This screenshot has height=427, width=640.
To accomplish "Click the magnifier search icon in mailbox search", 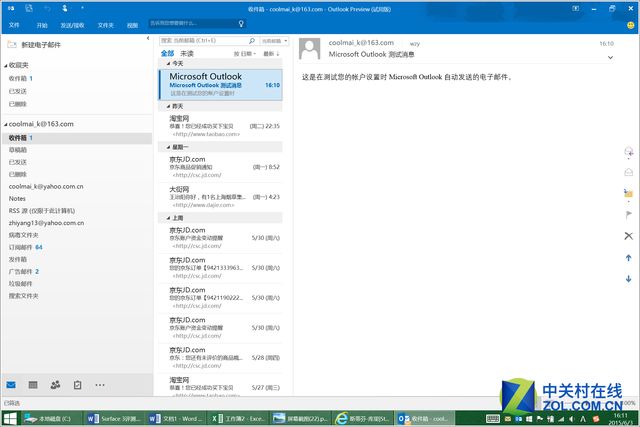I will [x=252, y=41].
